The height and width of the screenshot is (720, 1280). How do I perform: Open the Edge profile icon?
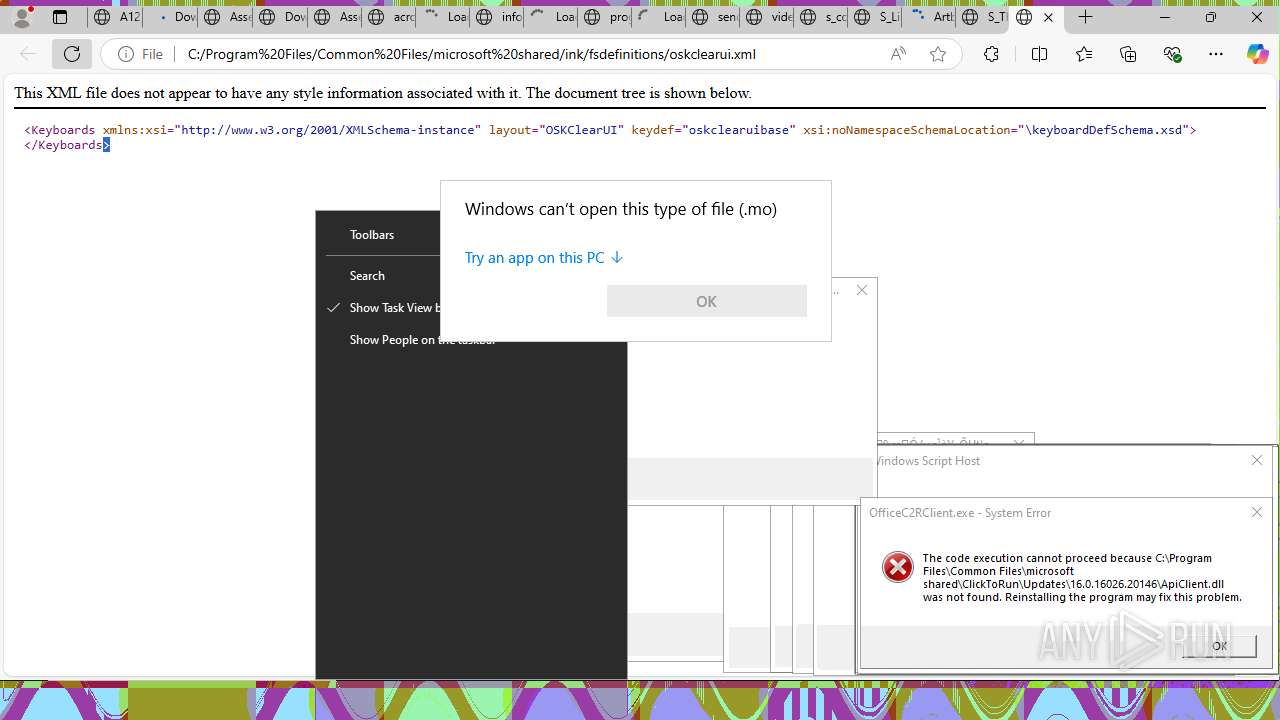coord(21,17)
